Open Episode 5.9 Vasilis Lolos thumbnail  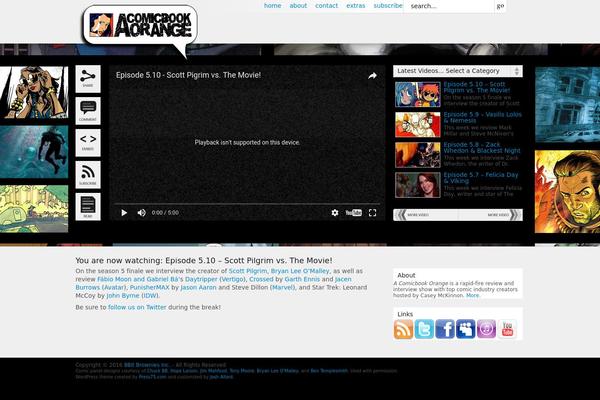[417, 124]
